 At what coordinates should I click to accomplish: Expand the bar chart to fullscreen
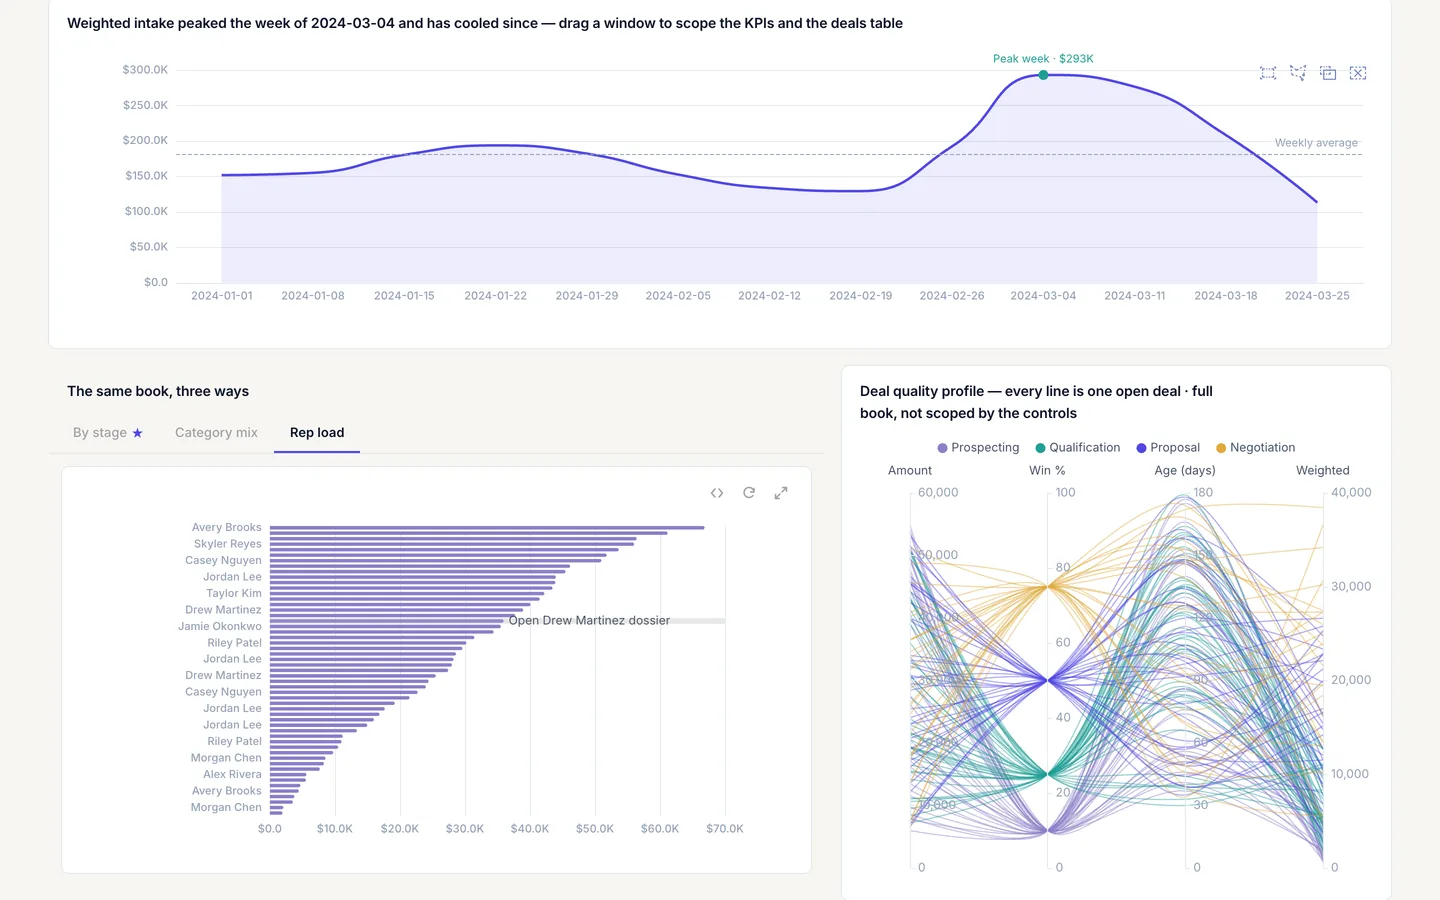tap(781, 493)
